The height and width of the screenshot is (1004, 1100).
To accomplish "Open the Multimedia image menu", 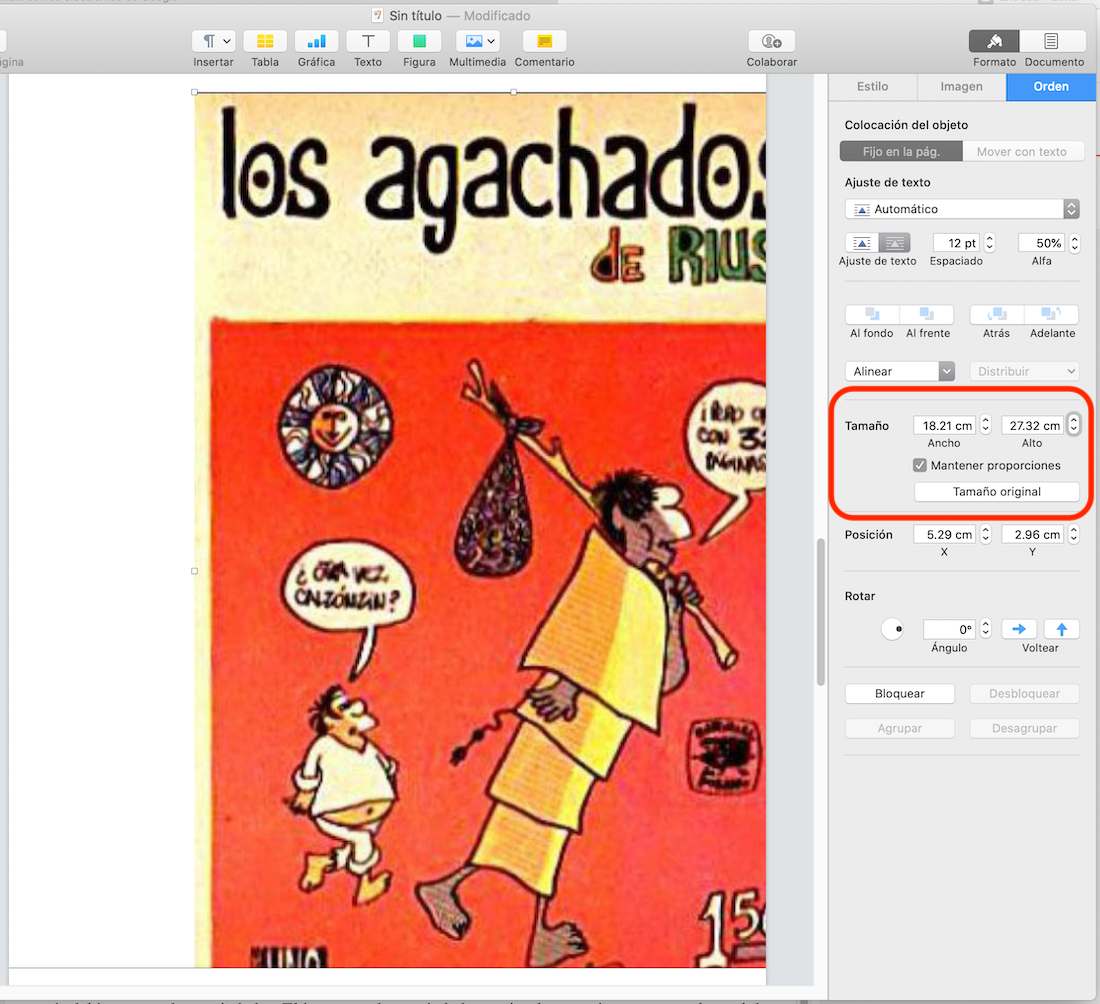I will (477, 41).
